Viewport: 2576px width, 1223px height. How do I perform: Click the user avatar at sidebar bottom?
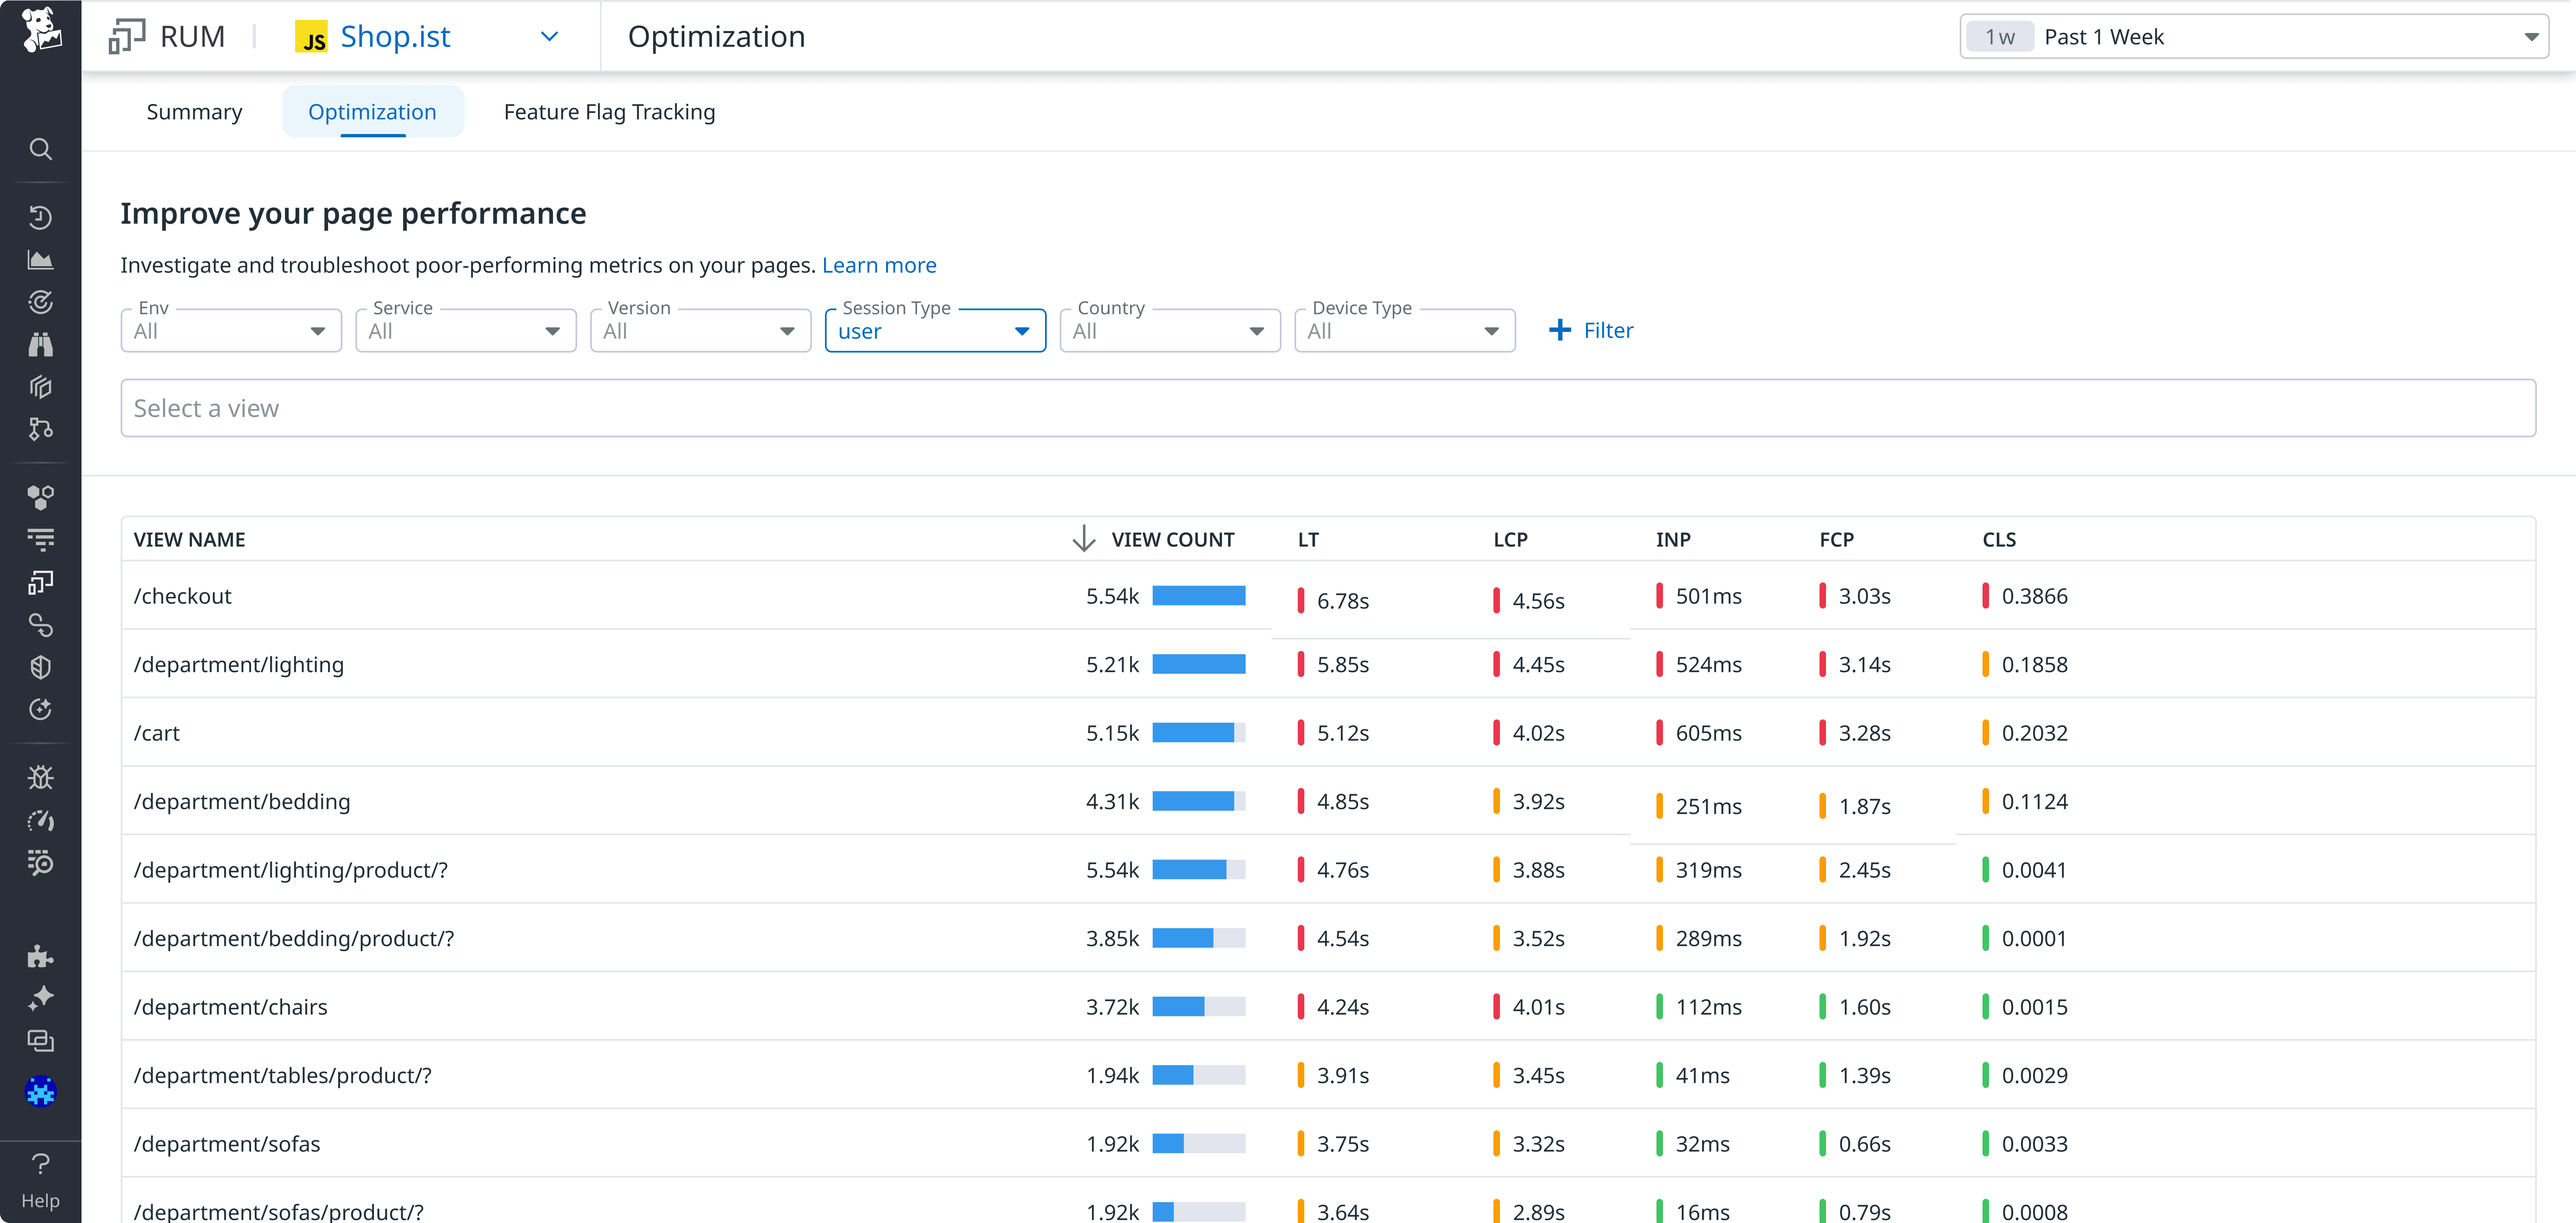41,1091
